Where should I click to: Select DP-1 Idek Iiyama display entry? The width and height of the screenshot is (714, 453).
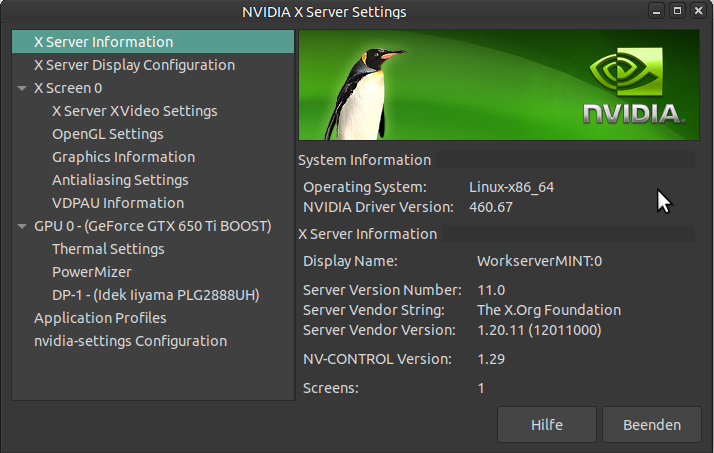point(155,295)
